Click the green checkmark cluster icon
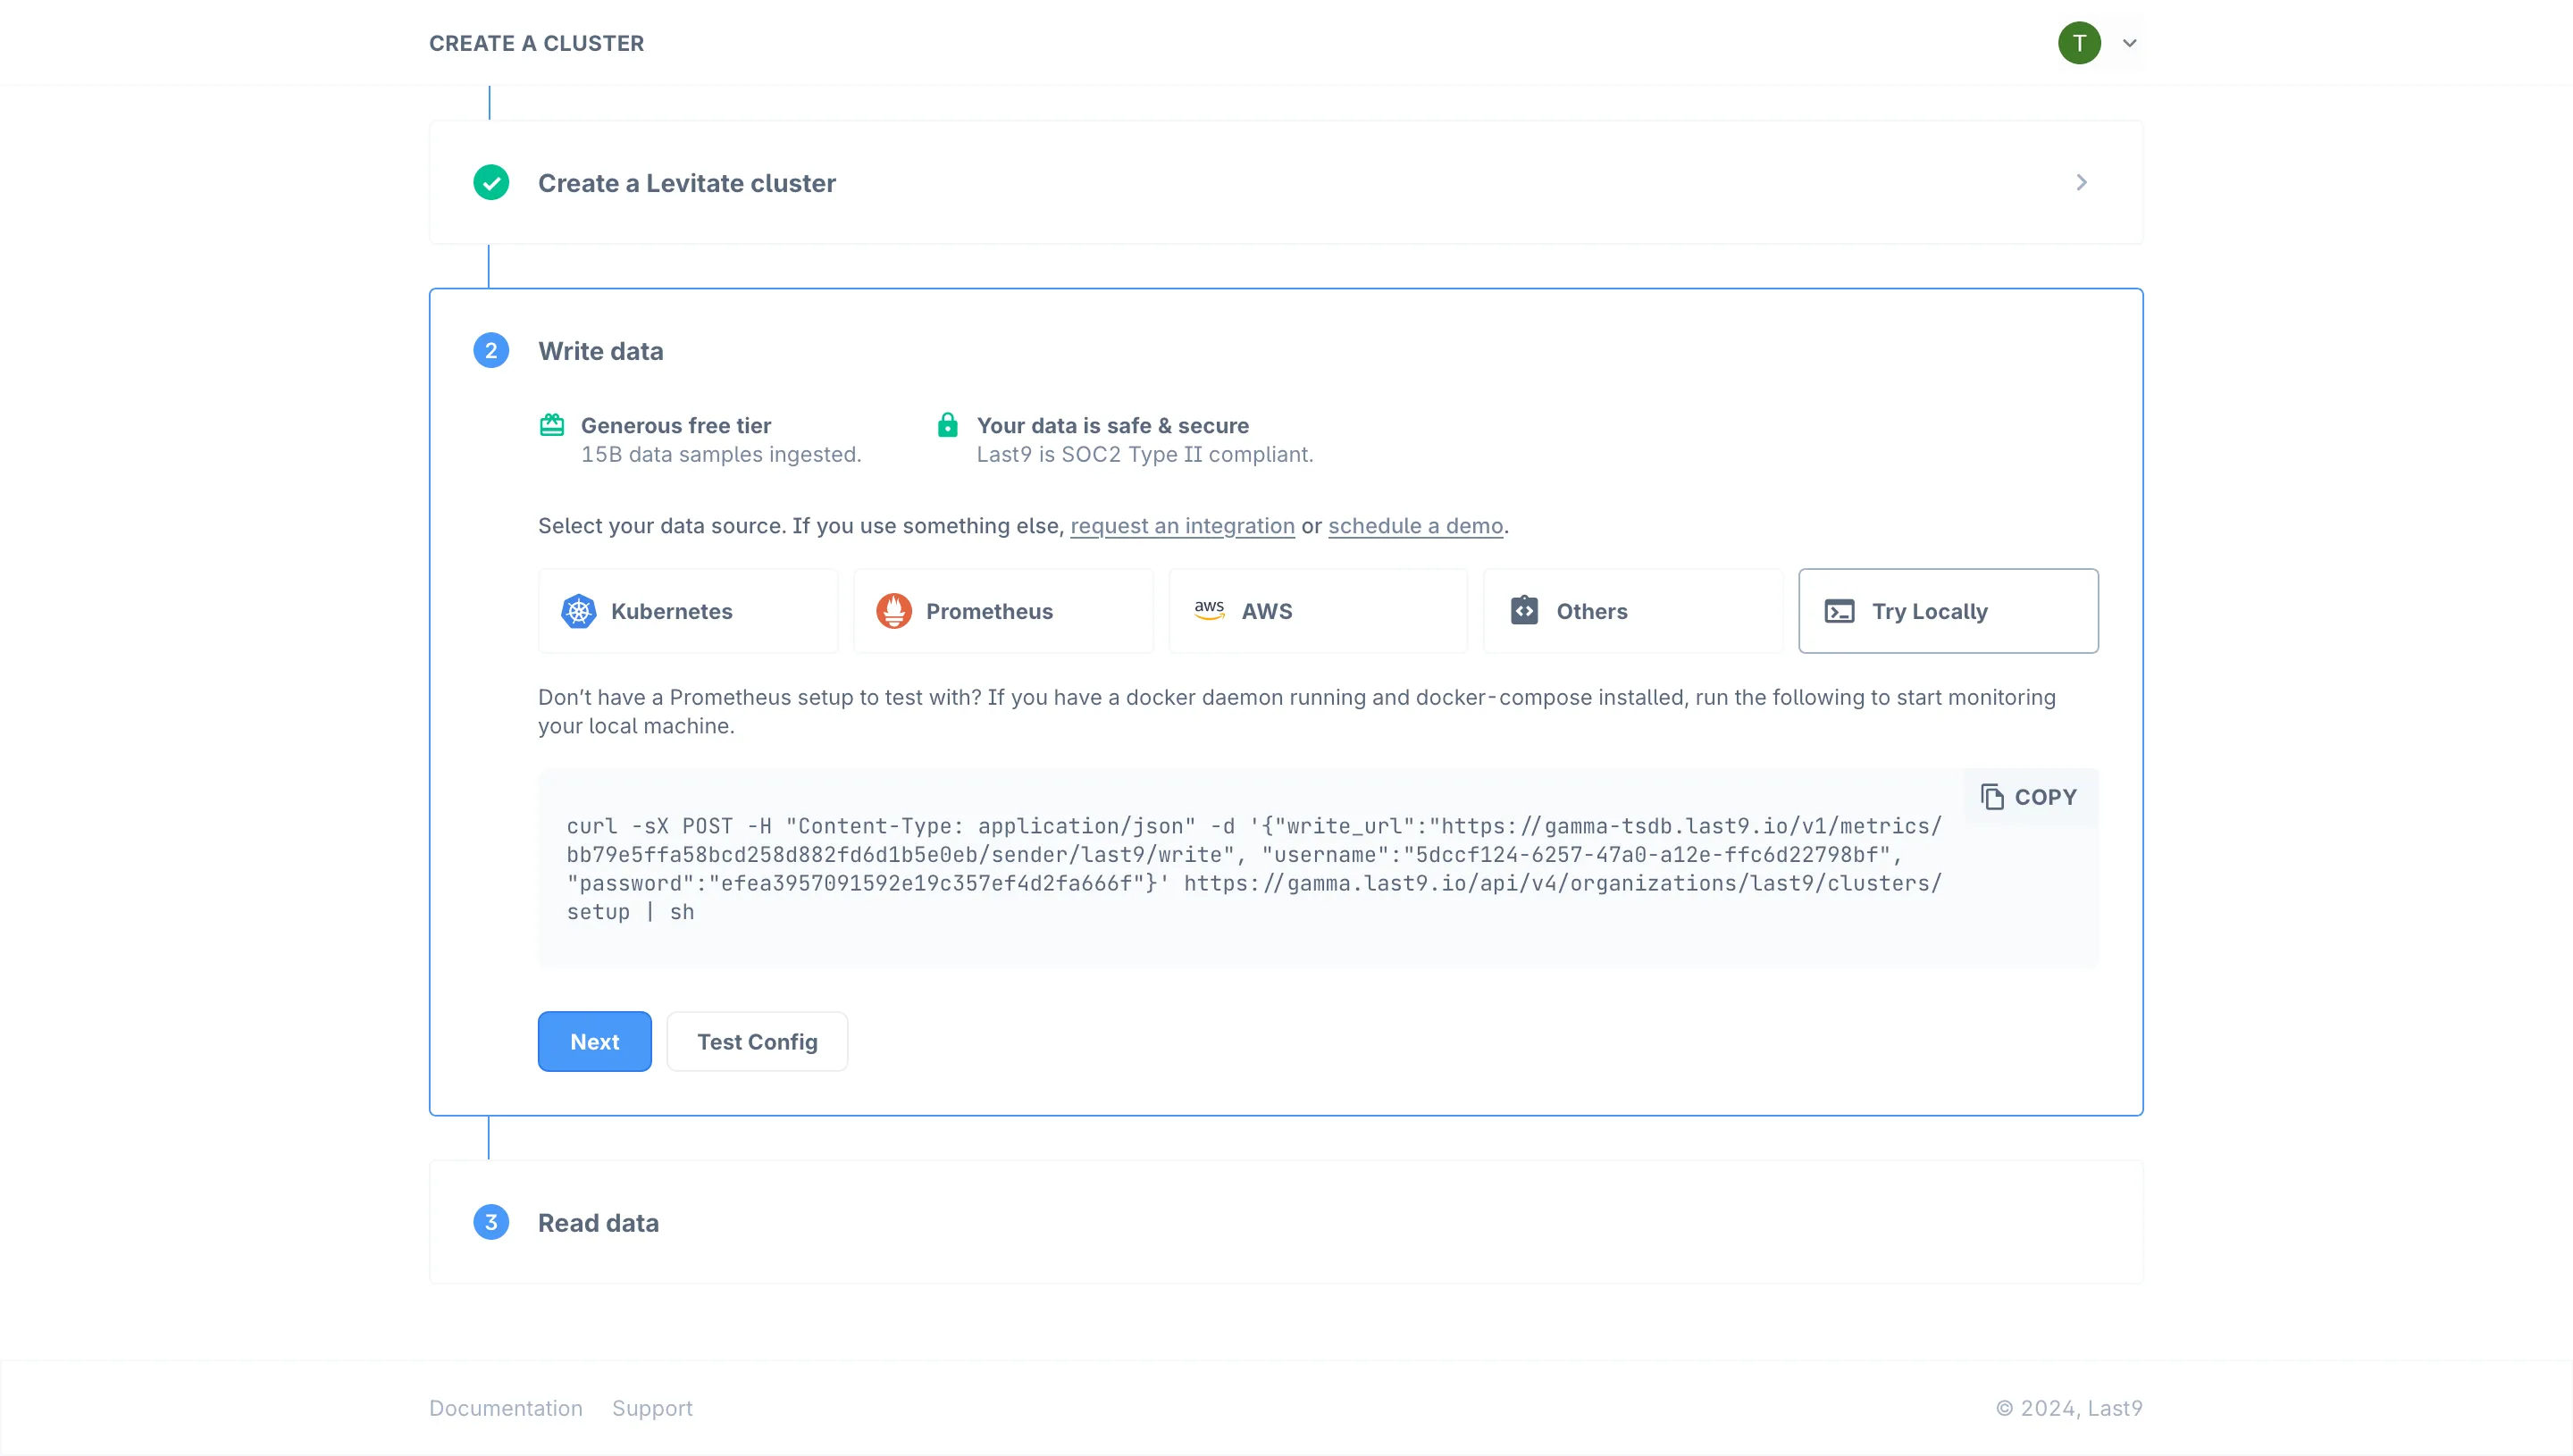 (x=491, y=182)
